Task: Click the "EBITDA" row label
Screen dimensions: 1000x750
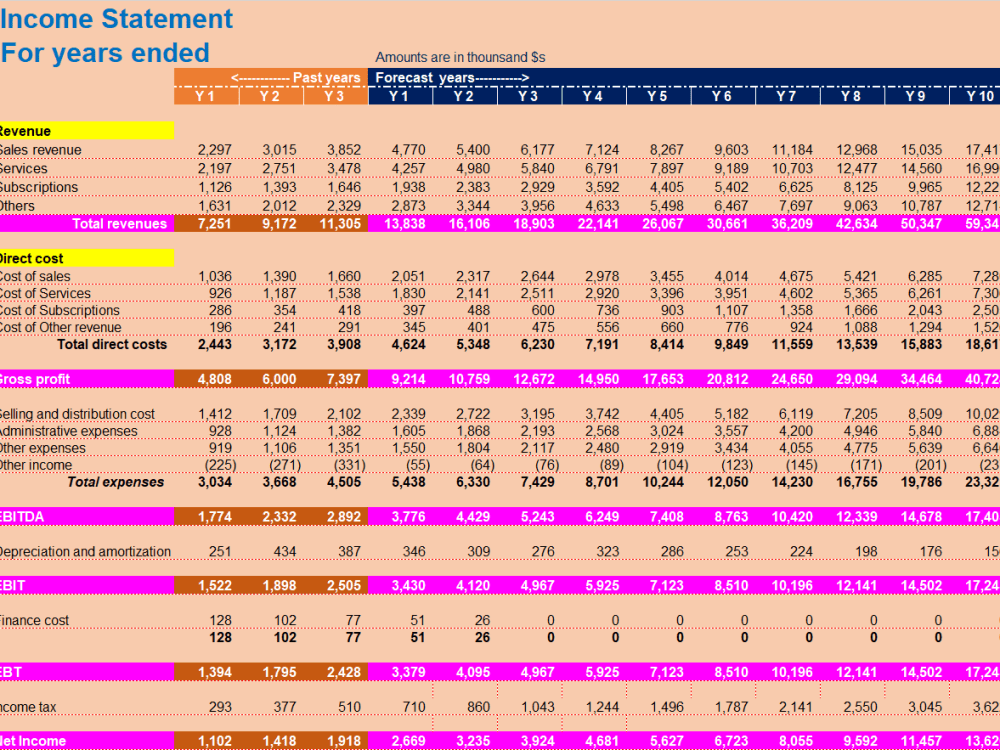Action: coord(22,516)
